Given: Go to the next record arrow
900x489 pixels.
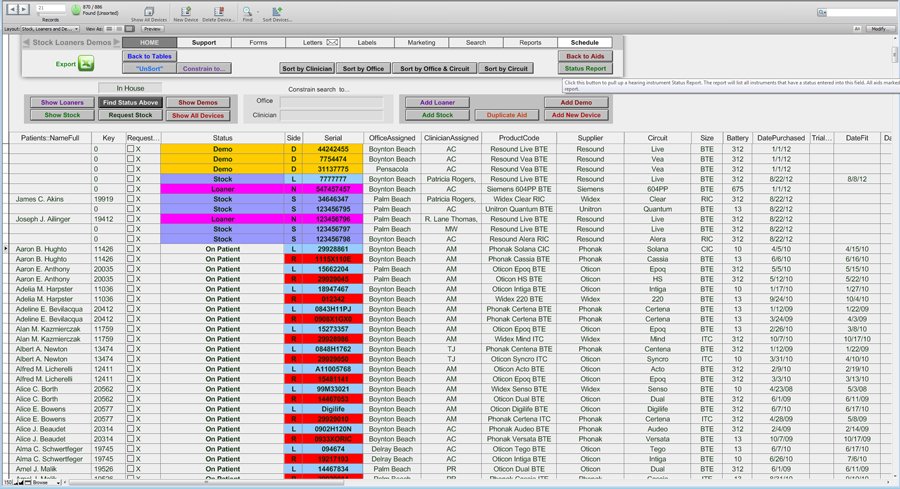Looking at the screenshot, I should click(x=24, y=9).
